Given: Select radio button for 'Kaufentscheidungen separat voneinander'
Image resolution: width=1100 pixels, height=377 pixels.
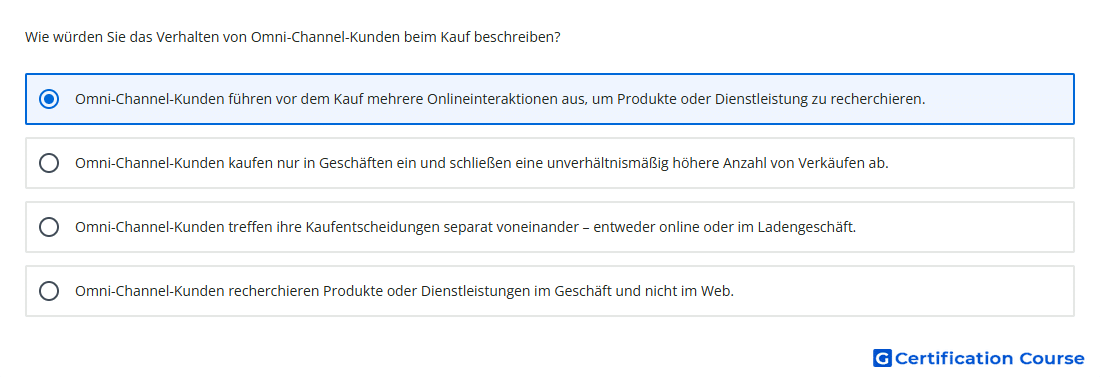Looking at the screenshot, I should pyautogui.click(x=49, y=227).
